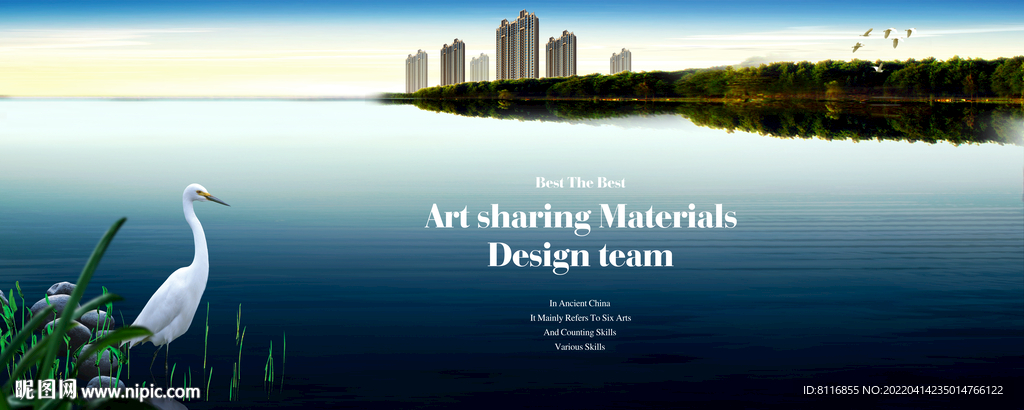The width and height of the screenshot is (1024, 410).
Task: Click 'It Mainly Refers To Six Arts'
Action: click(x=580, y=318)
